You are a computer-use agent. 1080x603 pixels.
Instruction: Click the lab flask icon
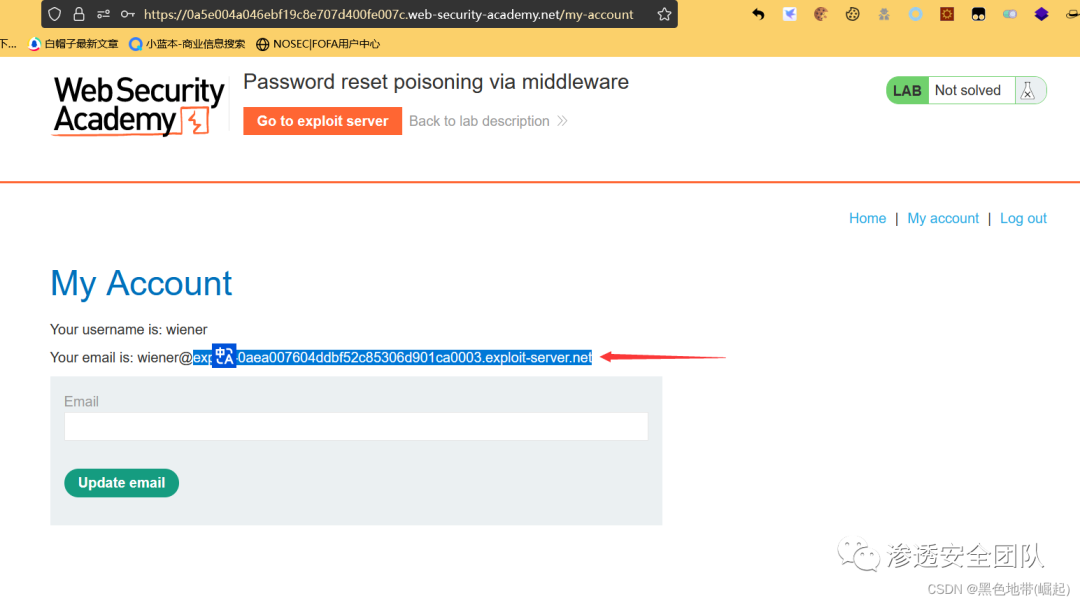pos(1028,90)
